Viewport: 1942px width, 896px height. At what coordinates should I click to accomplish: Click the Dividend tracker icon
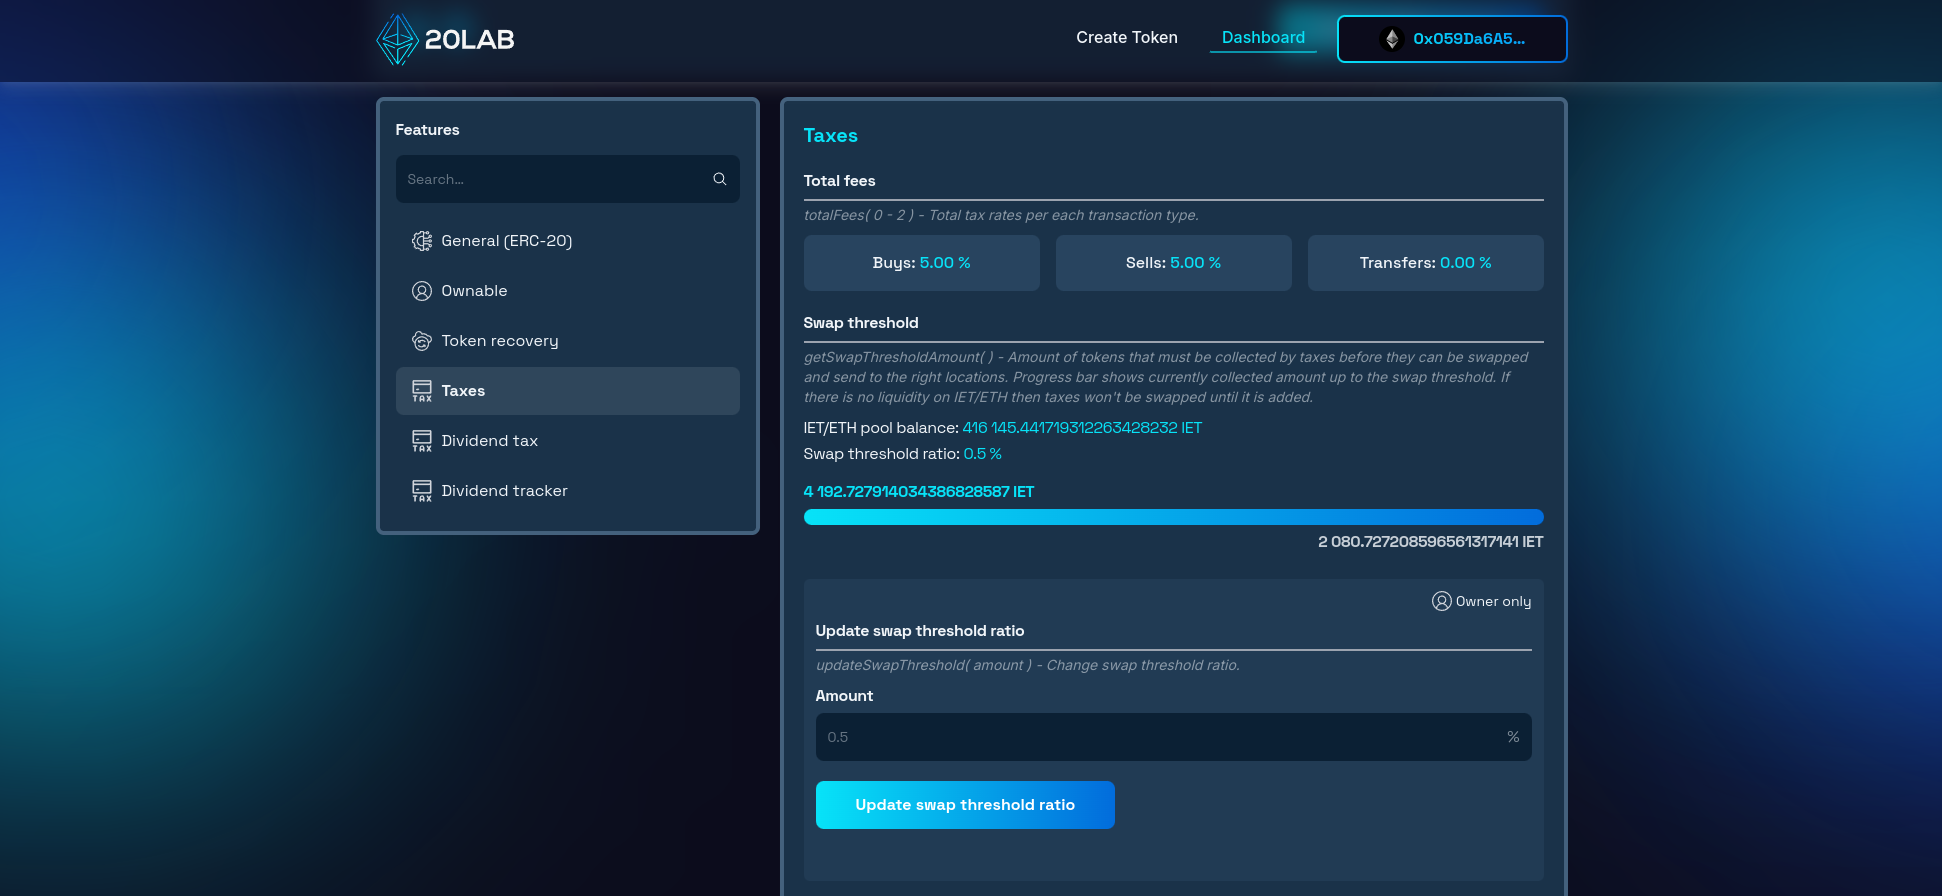(x=422, y=491)
